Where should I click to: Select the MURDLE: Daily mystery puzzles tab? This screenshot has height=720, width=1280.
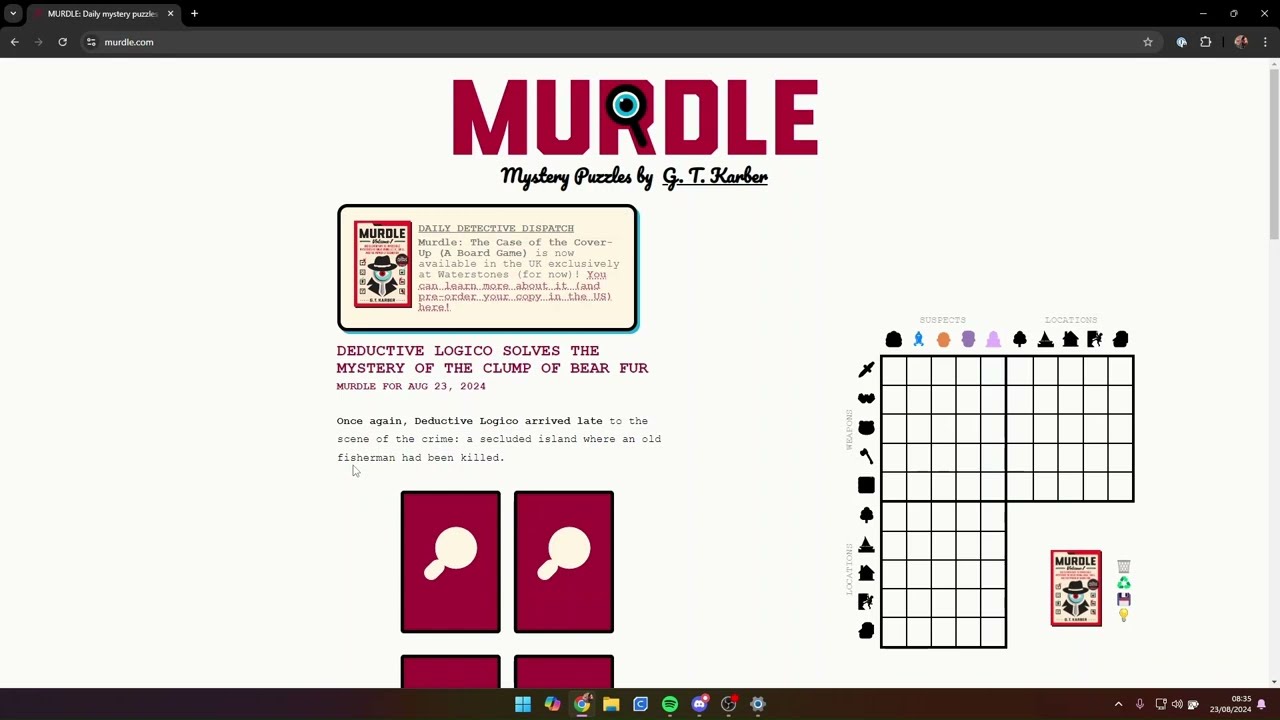click(x=101, y=14)
